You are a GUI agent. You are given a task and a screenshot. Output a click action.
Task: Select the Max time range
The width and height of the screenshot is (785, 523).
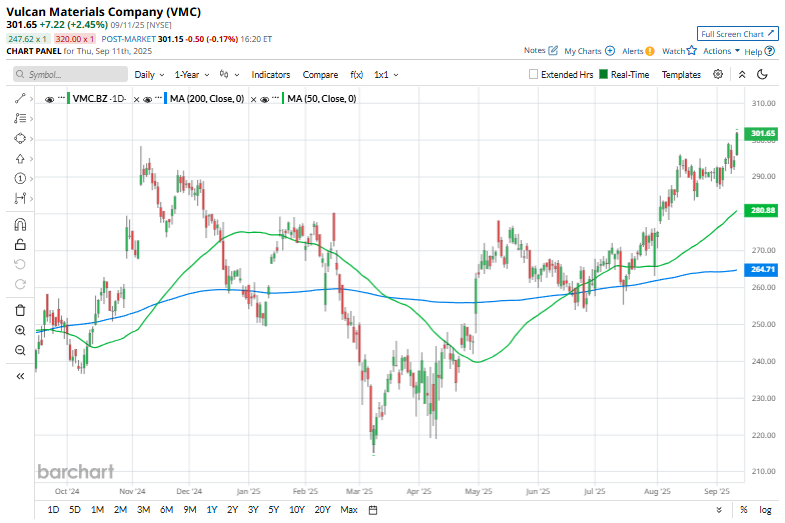pos(349,510)
